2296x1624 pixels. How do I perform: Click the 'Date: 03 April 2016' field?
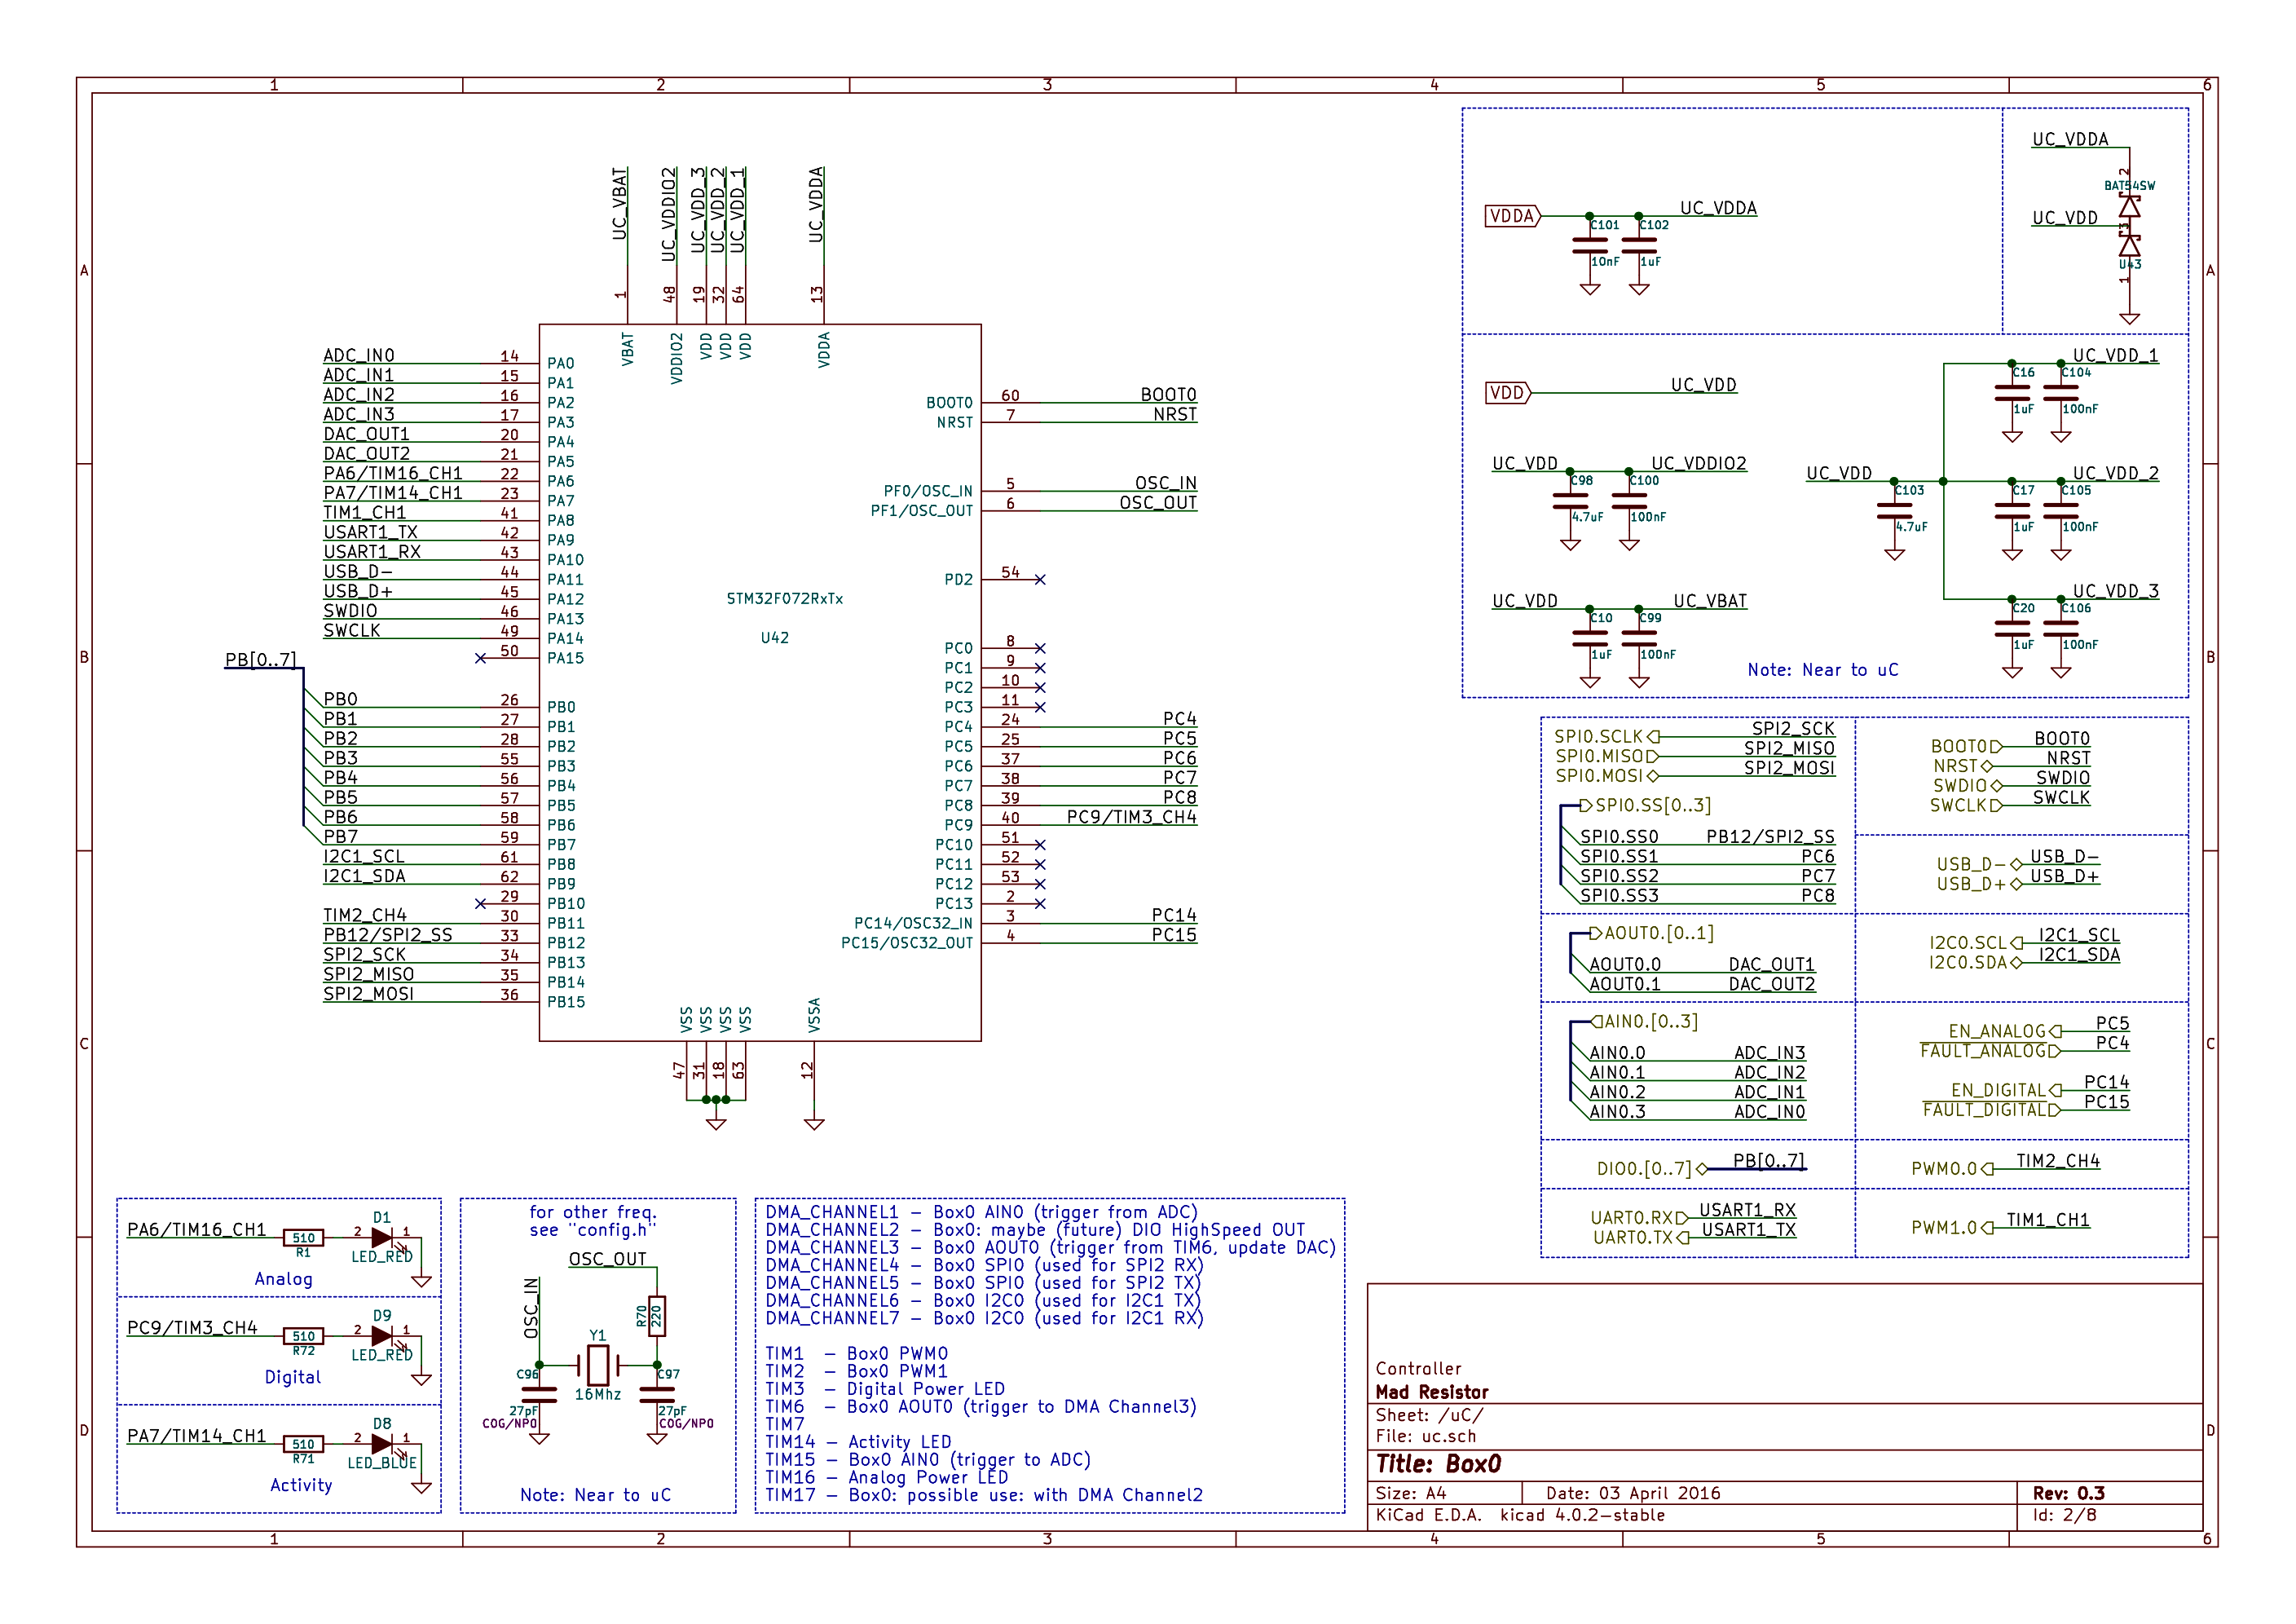click(1633, 1493)
